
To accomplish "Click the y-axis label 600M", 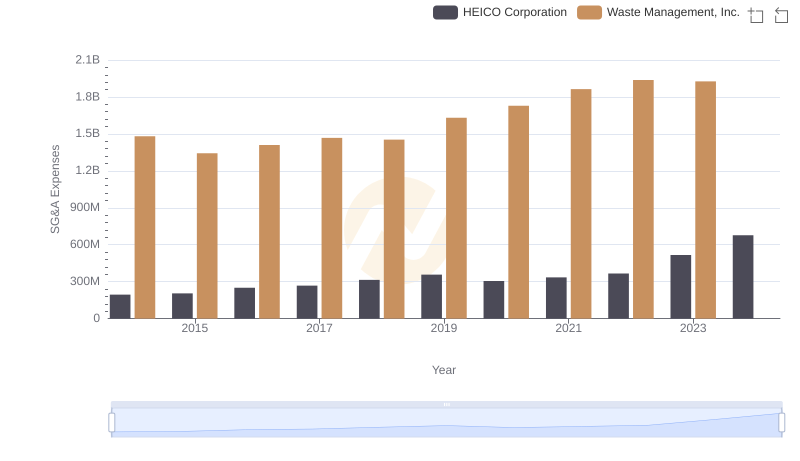I will point(85,244).
